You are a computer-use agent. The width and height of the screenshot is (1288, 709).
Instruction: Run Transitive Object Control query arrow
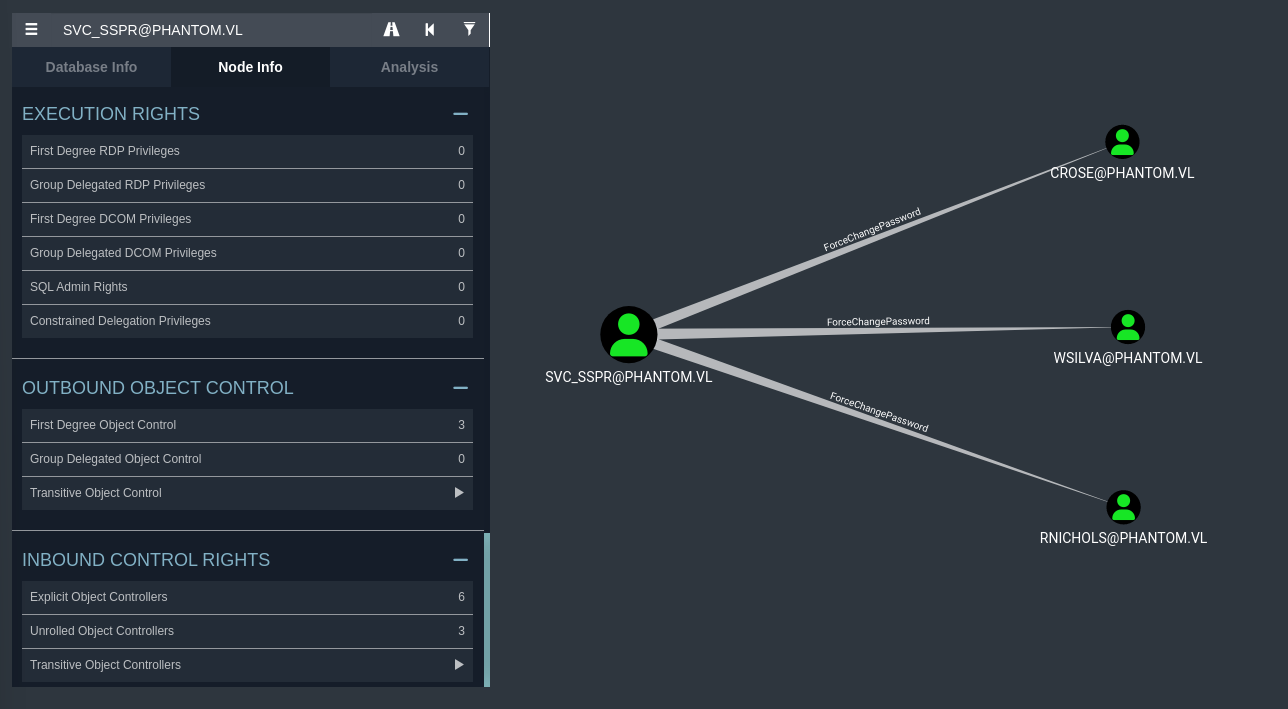459,493
